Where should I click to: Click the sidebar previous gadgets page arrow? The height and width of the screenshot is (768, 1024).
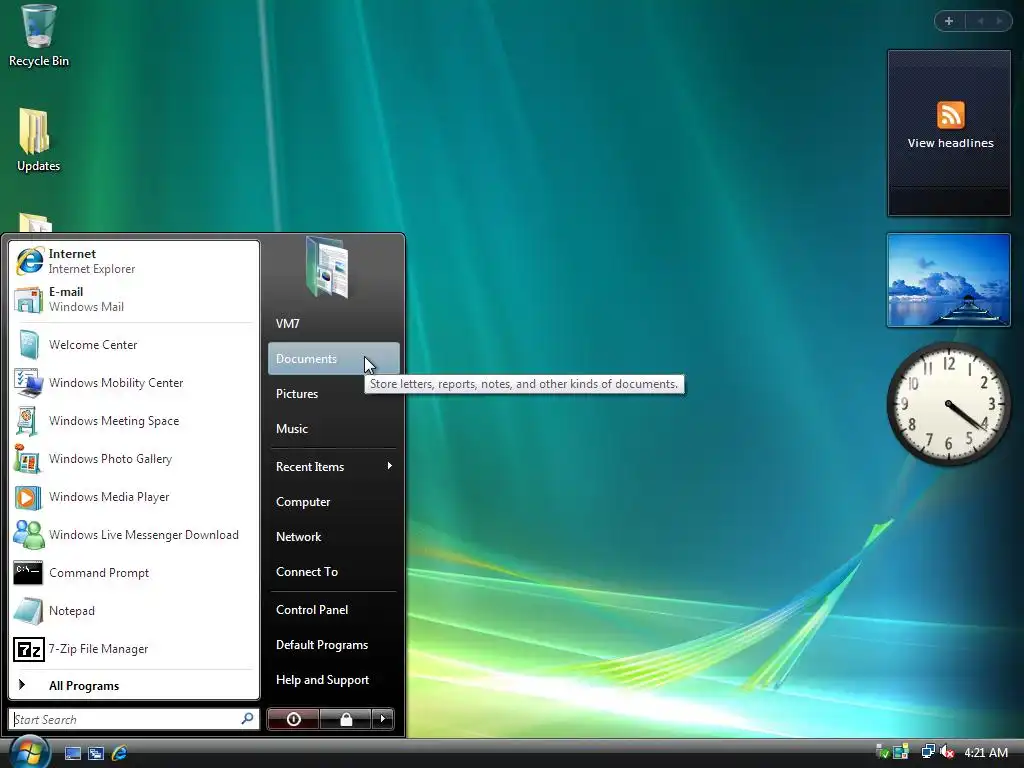pyautogui.click(x=980, y=21)
